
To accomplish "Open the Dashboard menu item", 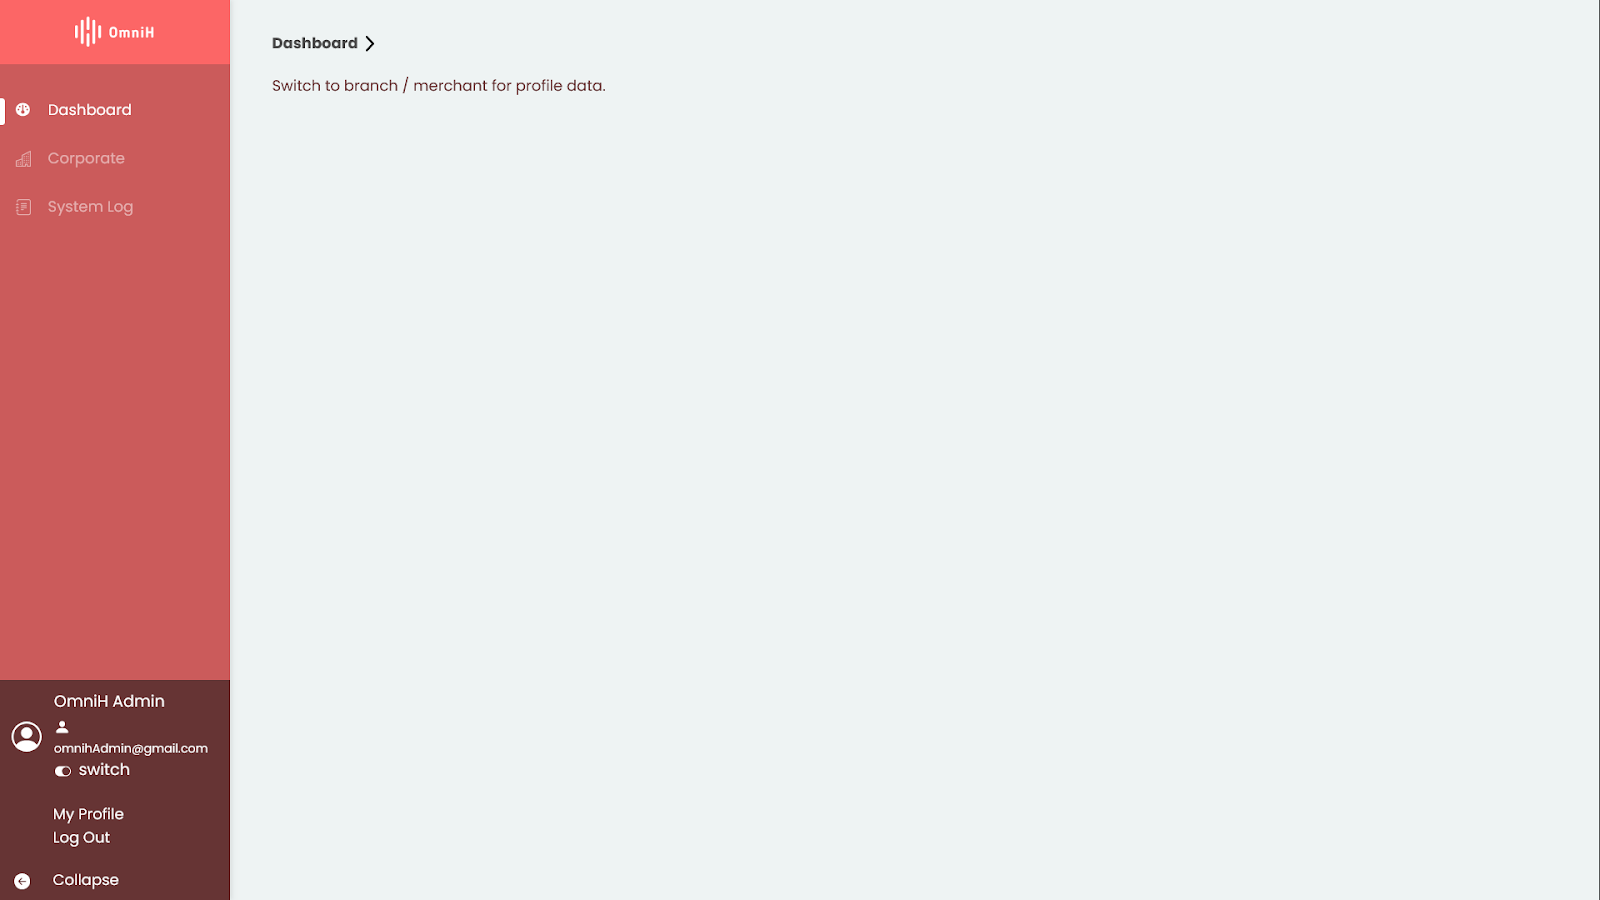I will tap(115, 110).
